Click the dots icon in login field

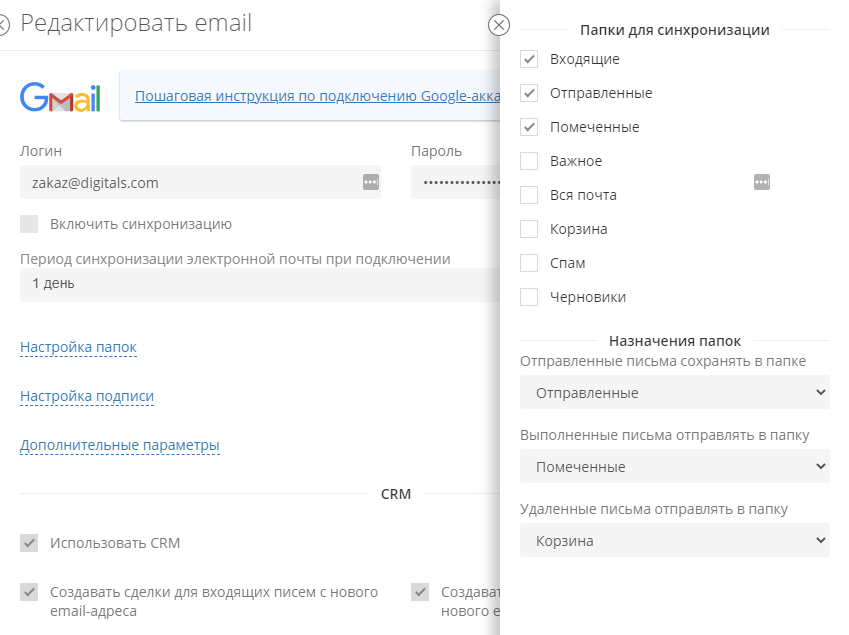tap(370, 182)
